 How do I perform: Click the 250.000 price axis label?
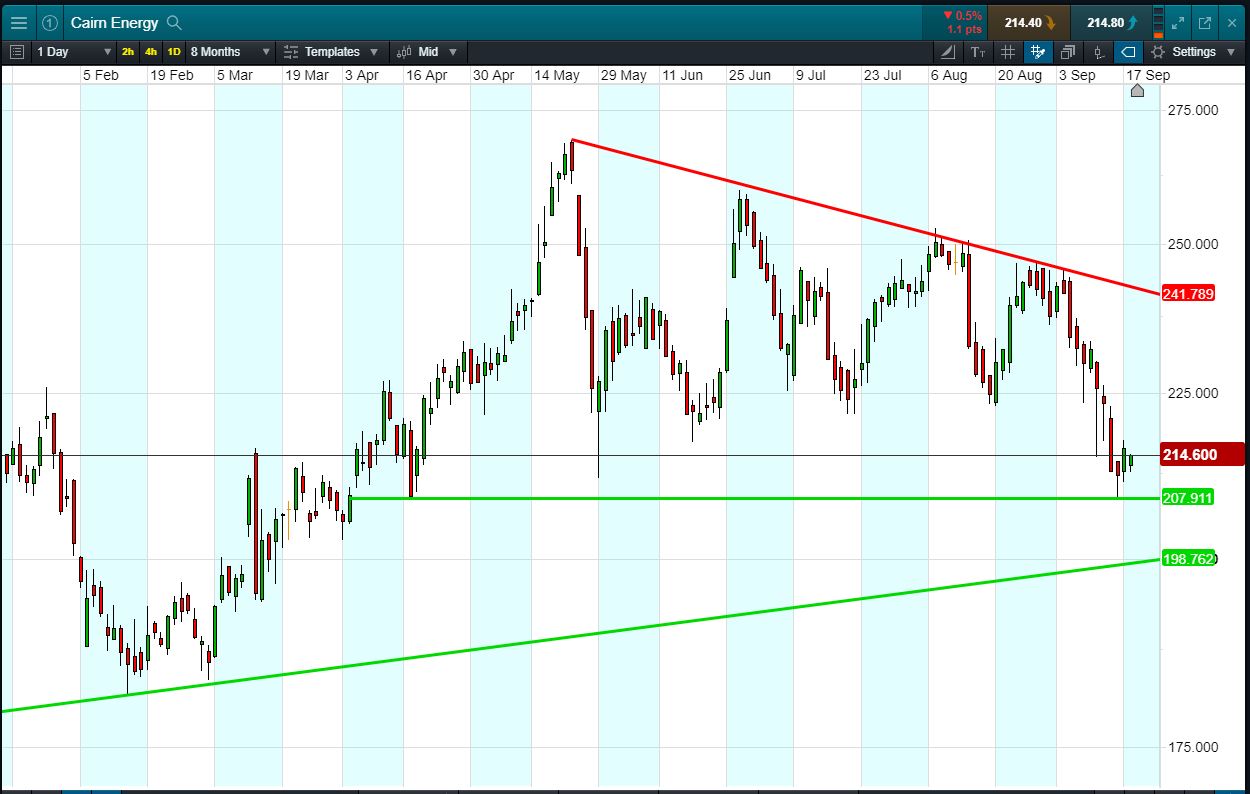[x=1193, y=244]
